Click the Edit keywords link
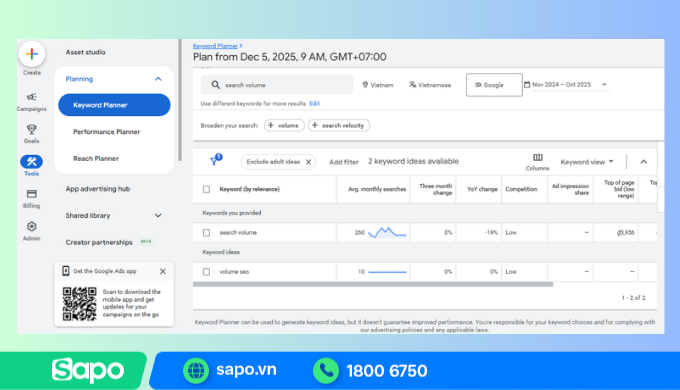 tap(314, 104)
